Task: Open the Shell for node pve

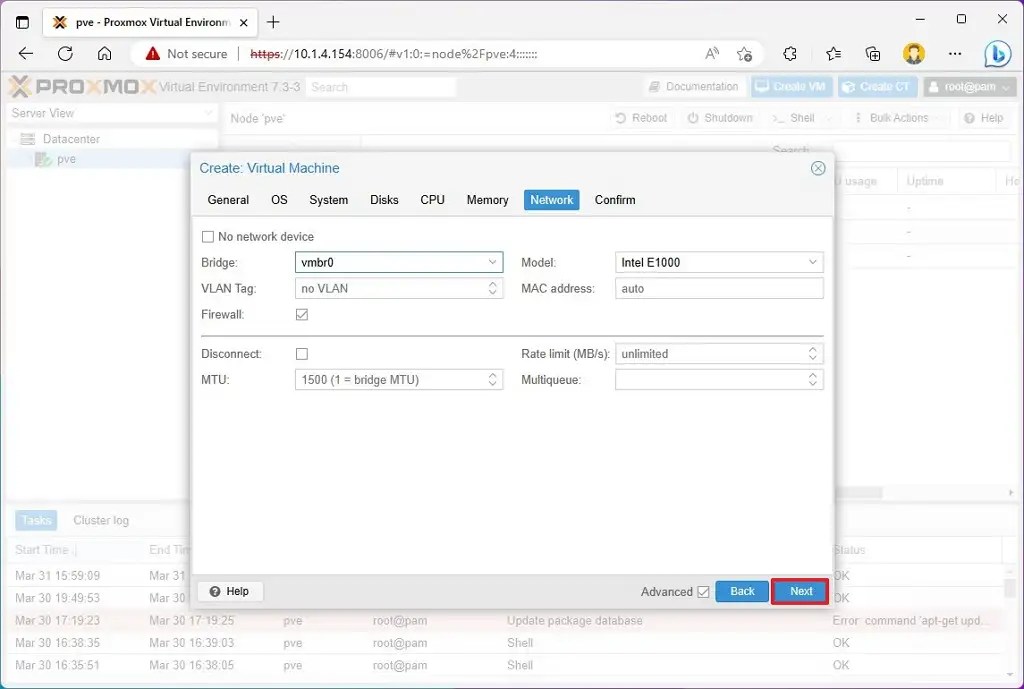Action: pos(801,117)
